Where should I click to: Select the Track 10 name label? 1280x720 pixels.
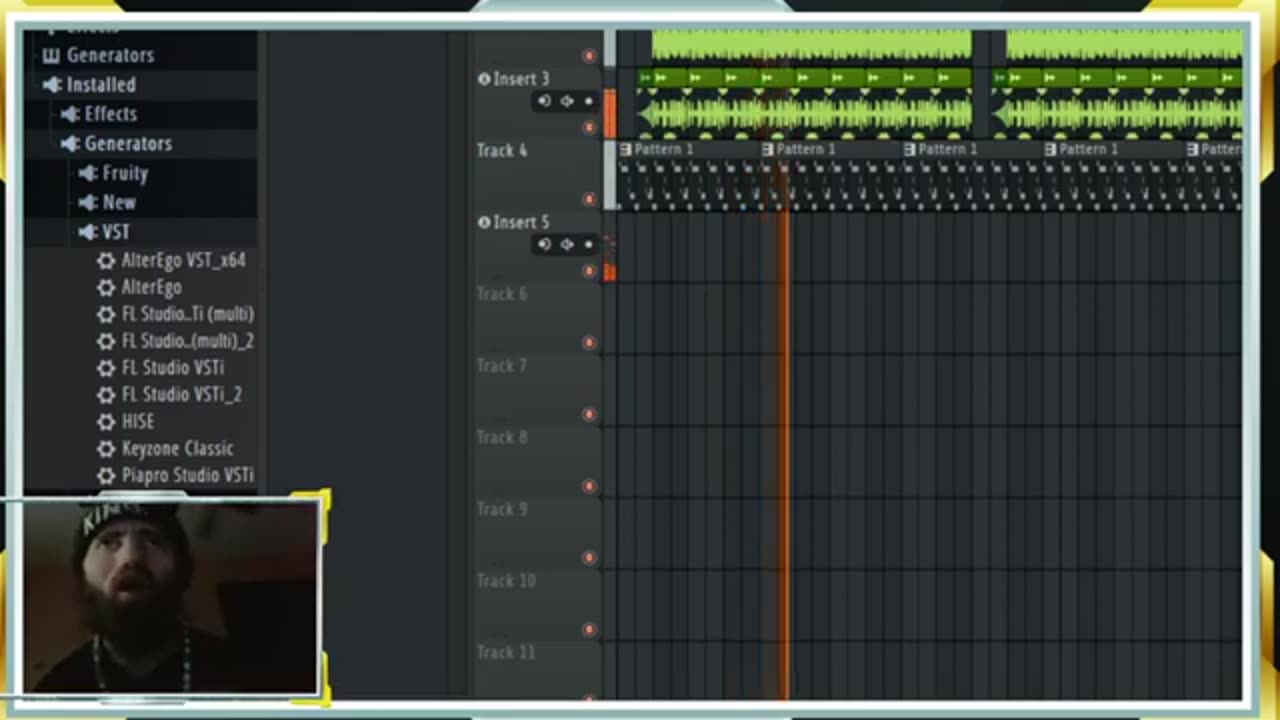coord(506,581)
